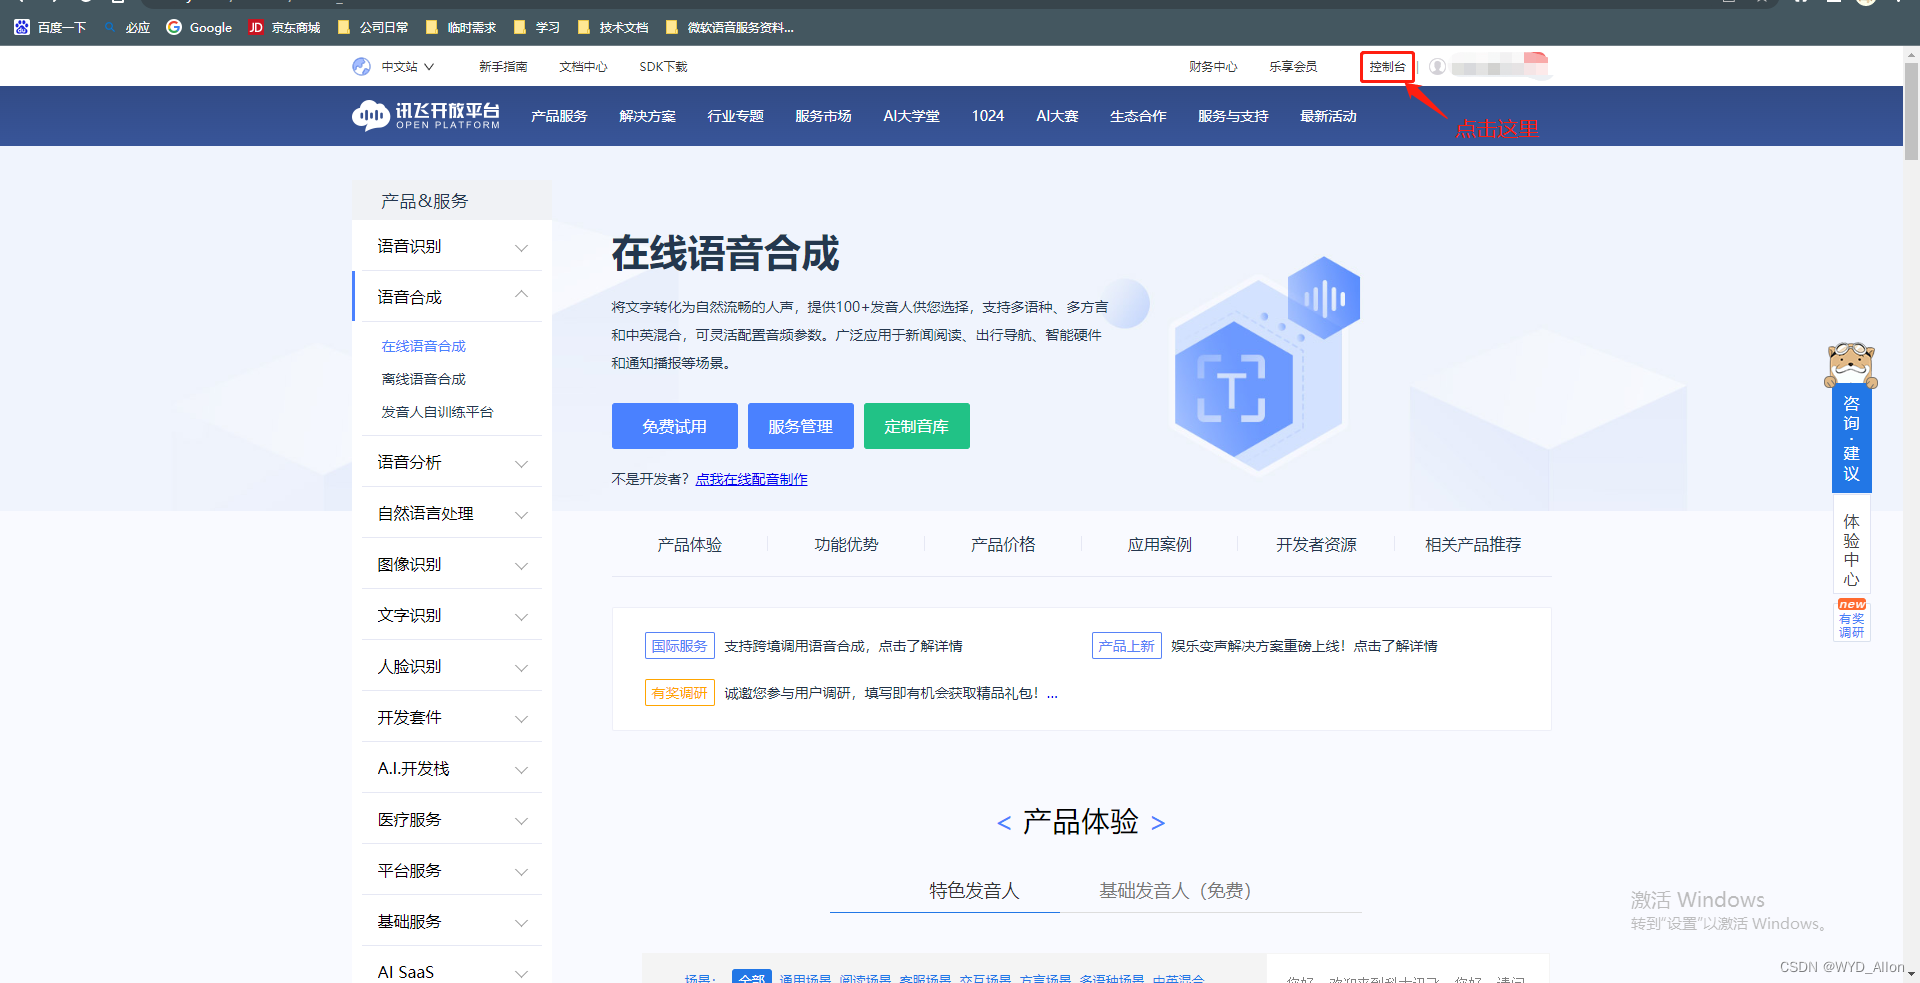This screenshot has width=1920, height=983.
Task: Open the 服务与支持 nav item
Action: point(1233,116)
